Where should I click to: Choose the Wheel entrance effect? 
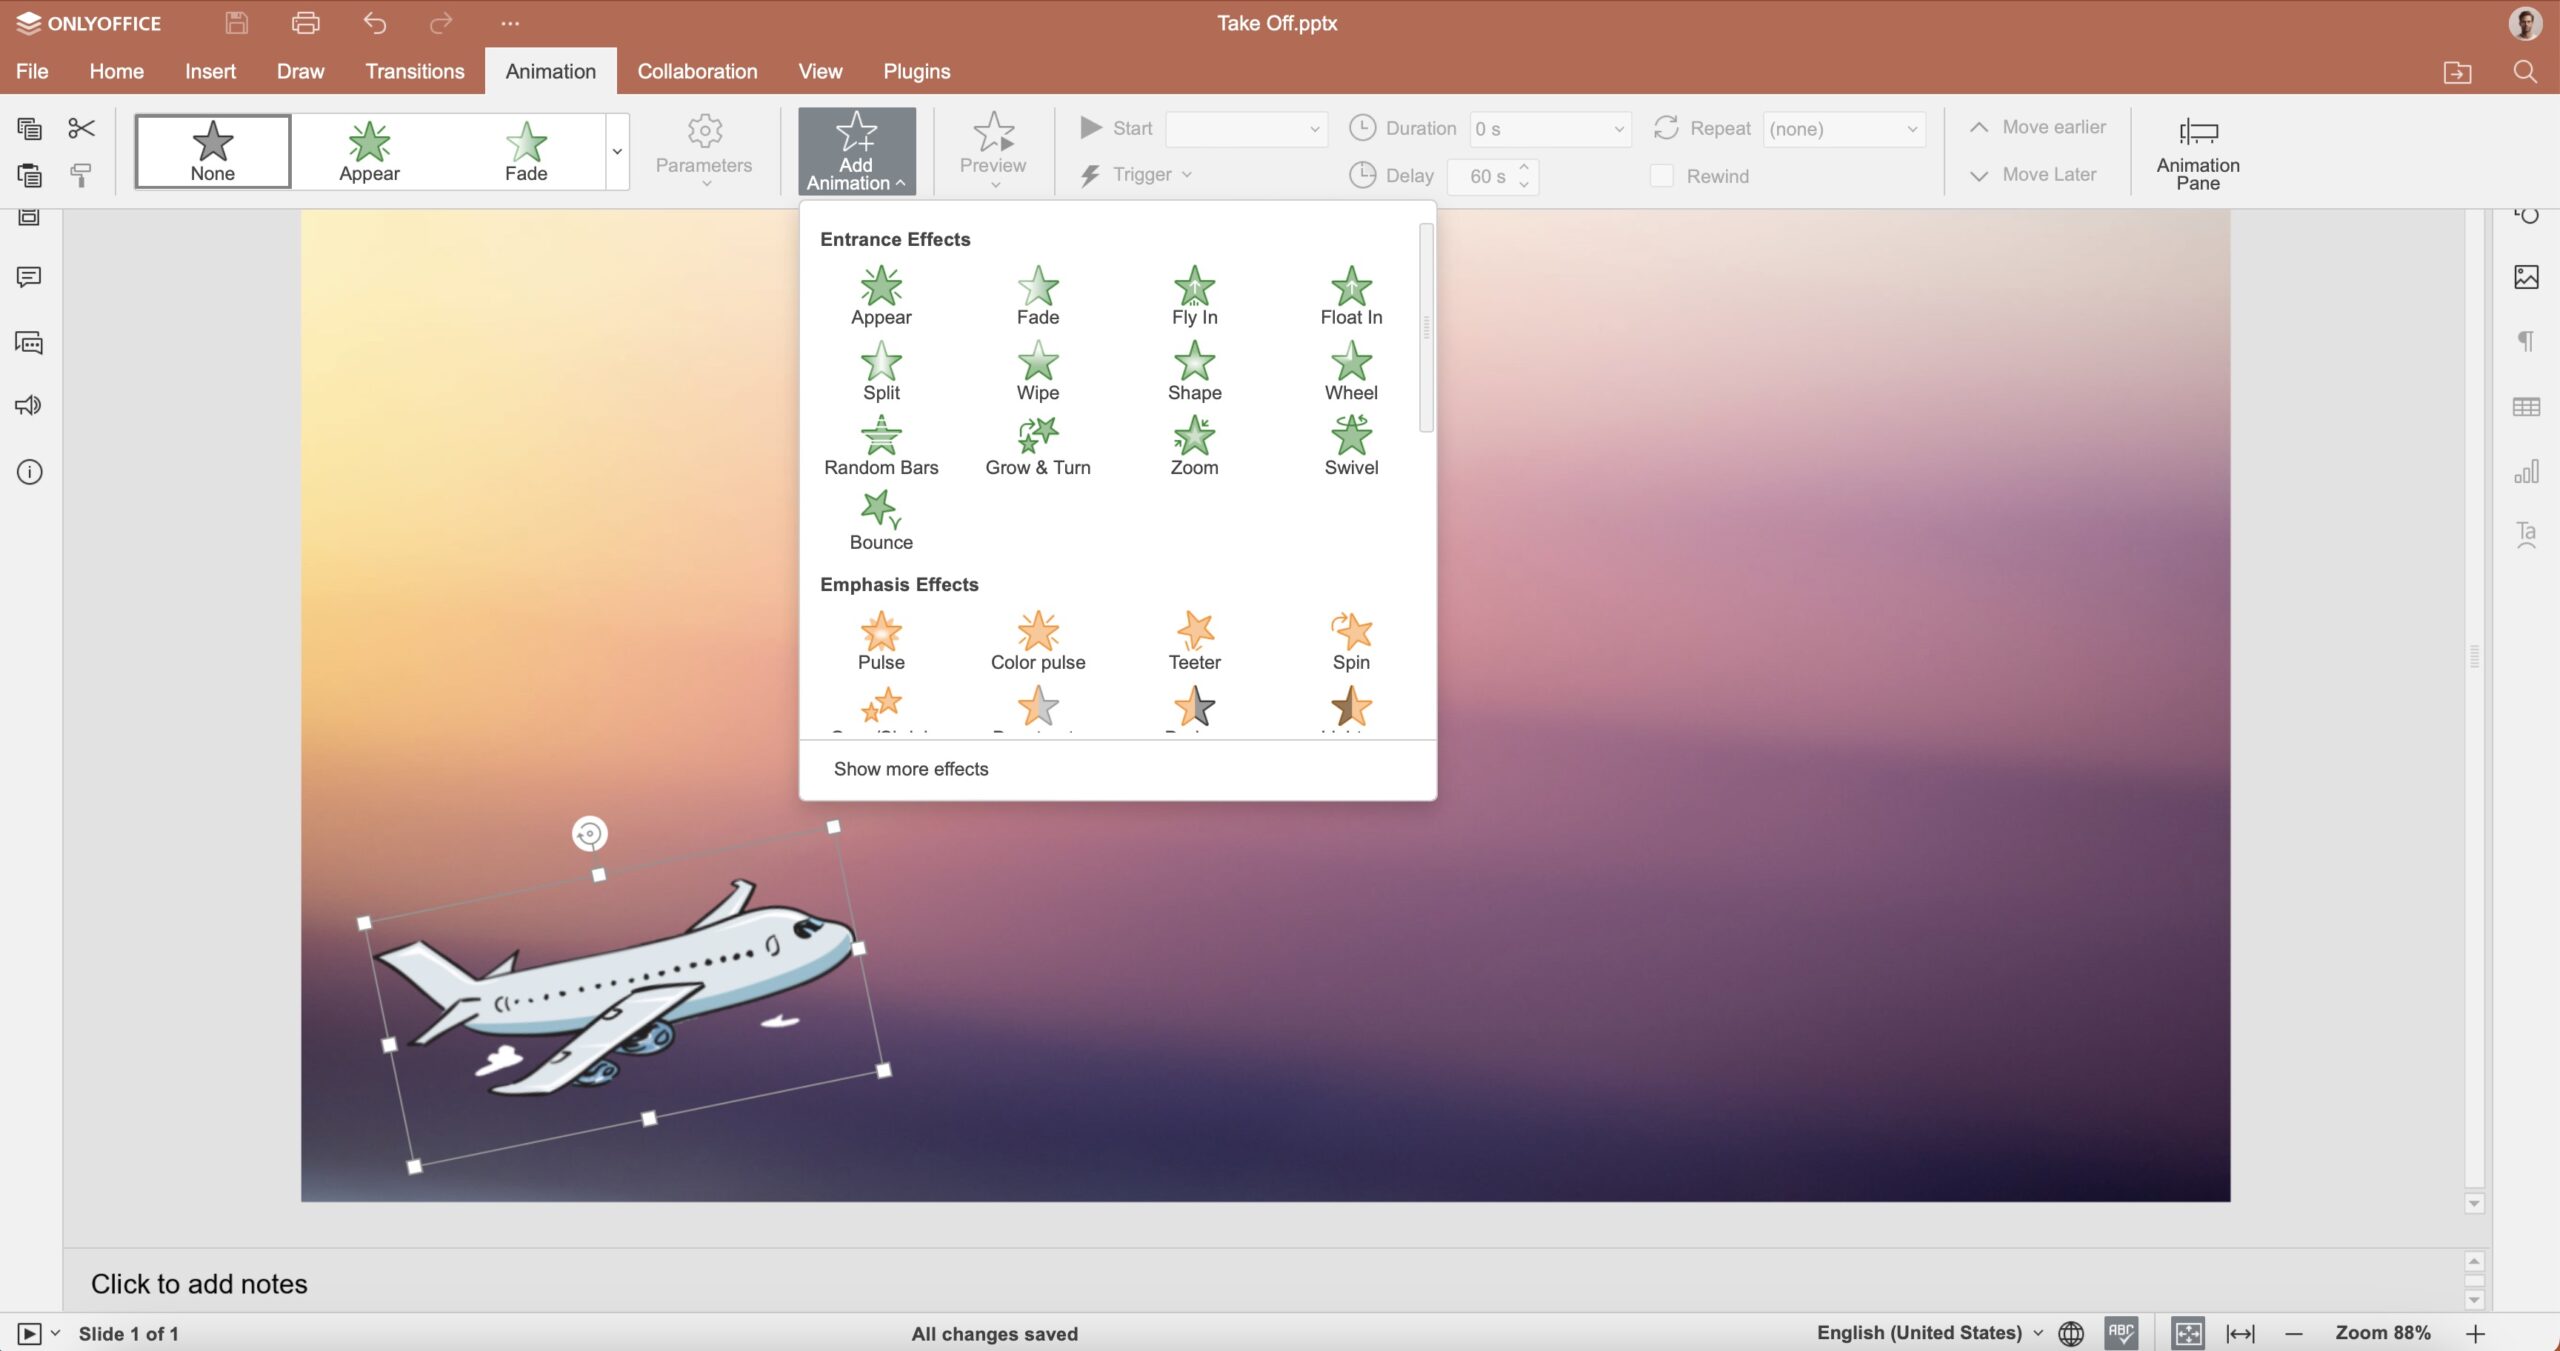[1351, 371]
